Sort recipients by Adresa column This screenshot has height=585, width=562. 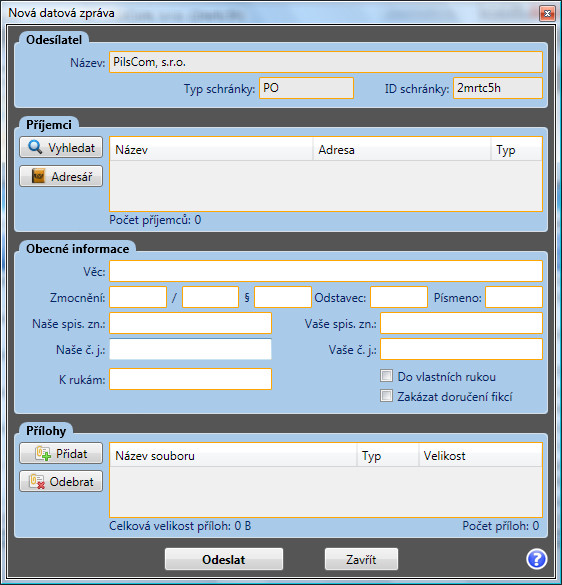402,150
